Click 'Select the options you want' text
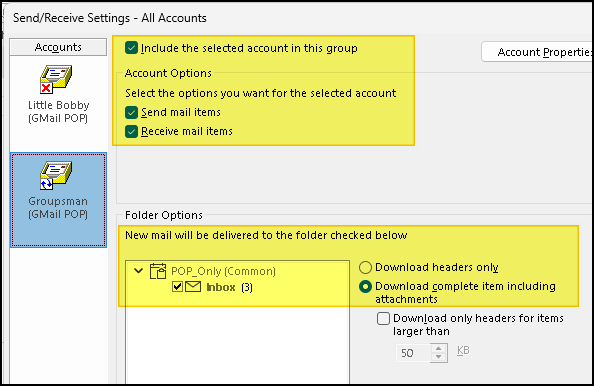 coord(261,93)
